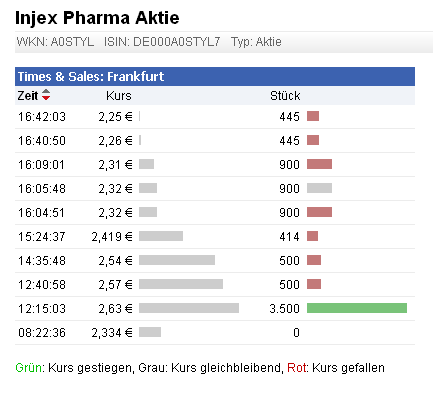Select the 16:42:03 trade time
The image size is (433, 394).
pyautogui.click(x=42, y=117)
